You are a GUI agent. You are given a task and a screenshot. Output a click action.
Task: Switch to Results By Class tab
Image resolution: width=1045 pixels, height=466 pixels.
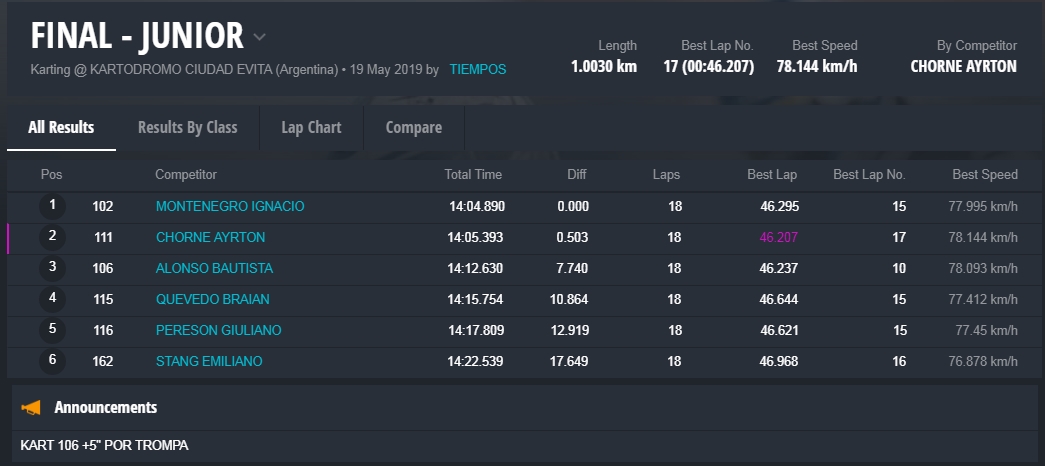click(187, 127)
